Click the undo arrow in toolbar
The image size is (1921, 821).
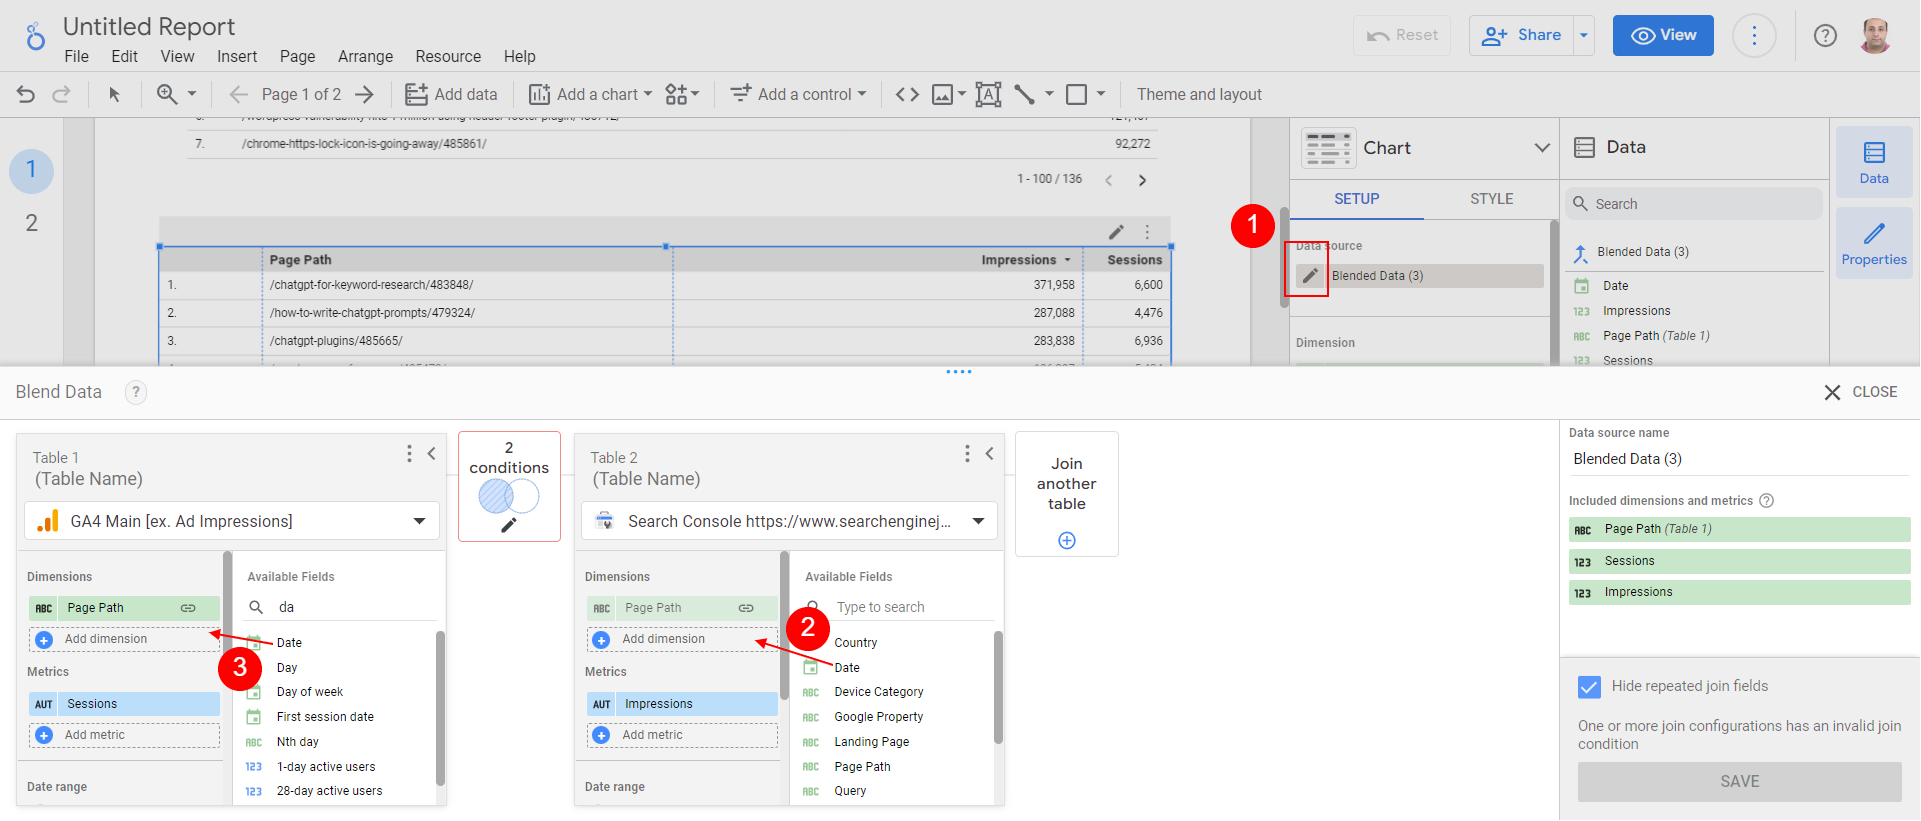point(26,94)
